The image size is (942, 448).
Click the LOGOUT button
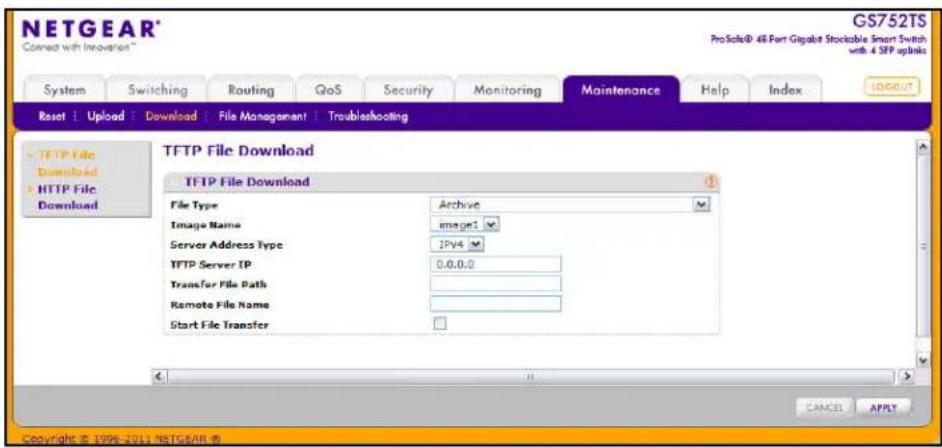coord(892,86)
